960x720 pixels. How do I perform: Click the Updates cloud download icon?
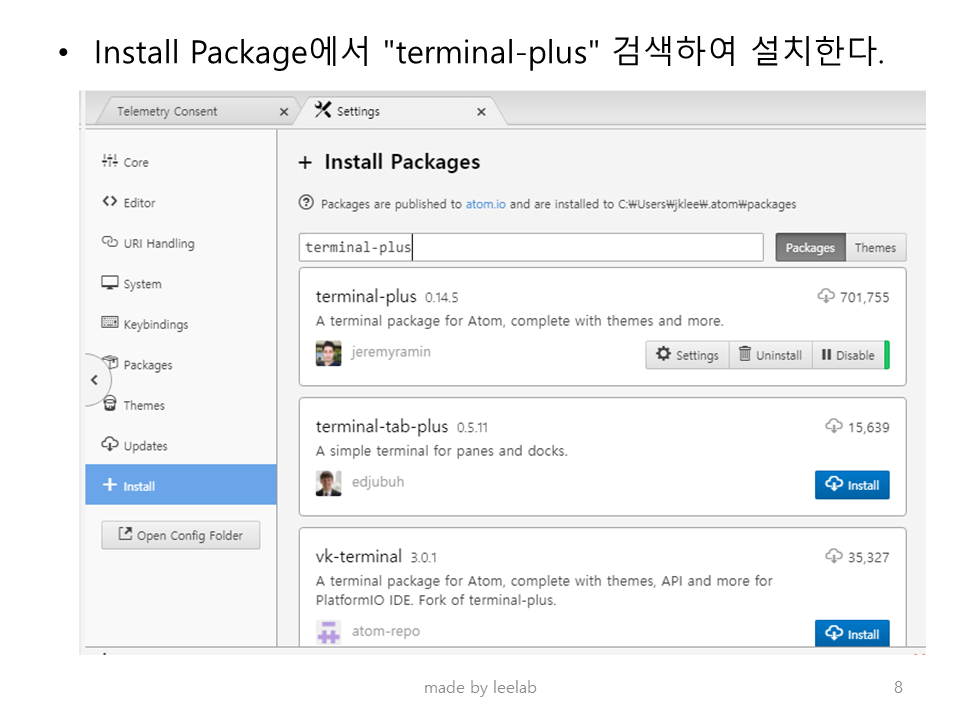click(x=110, y=444)
